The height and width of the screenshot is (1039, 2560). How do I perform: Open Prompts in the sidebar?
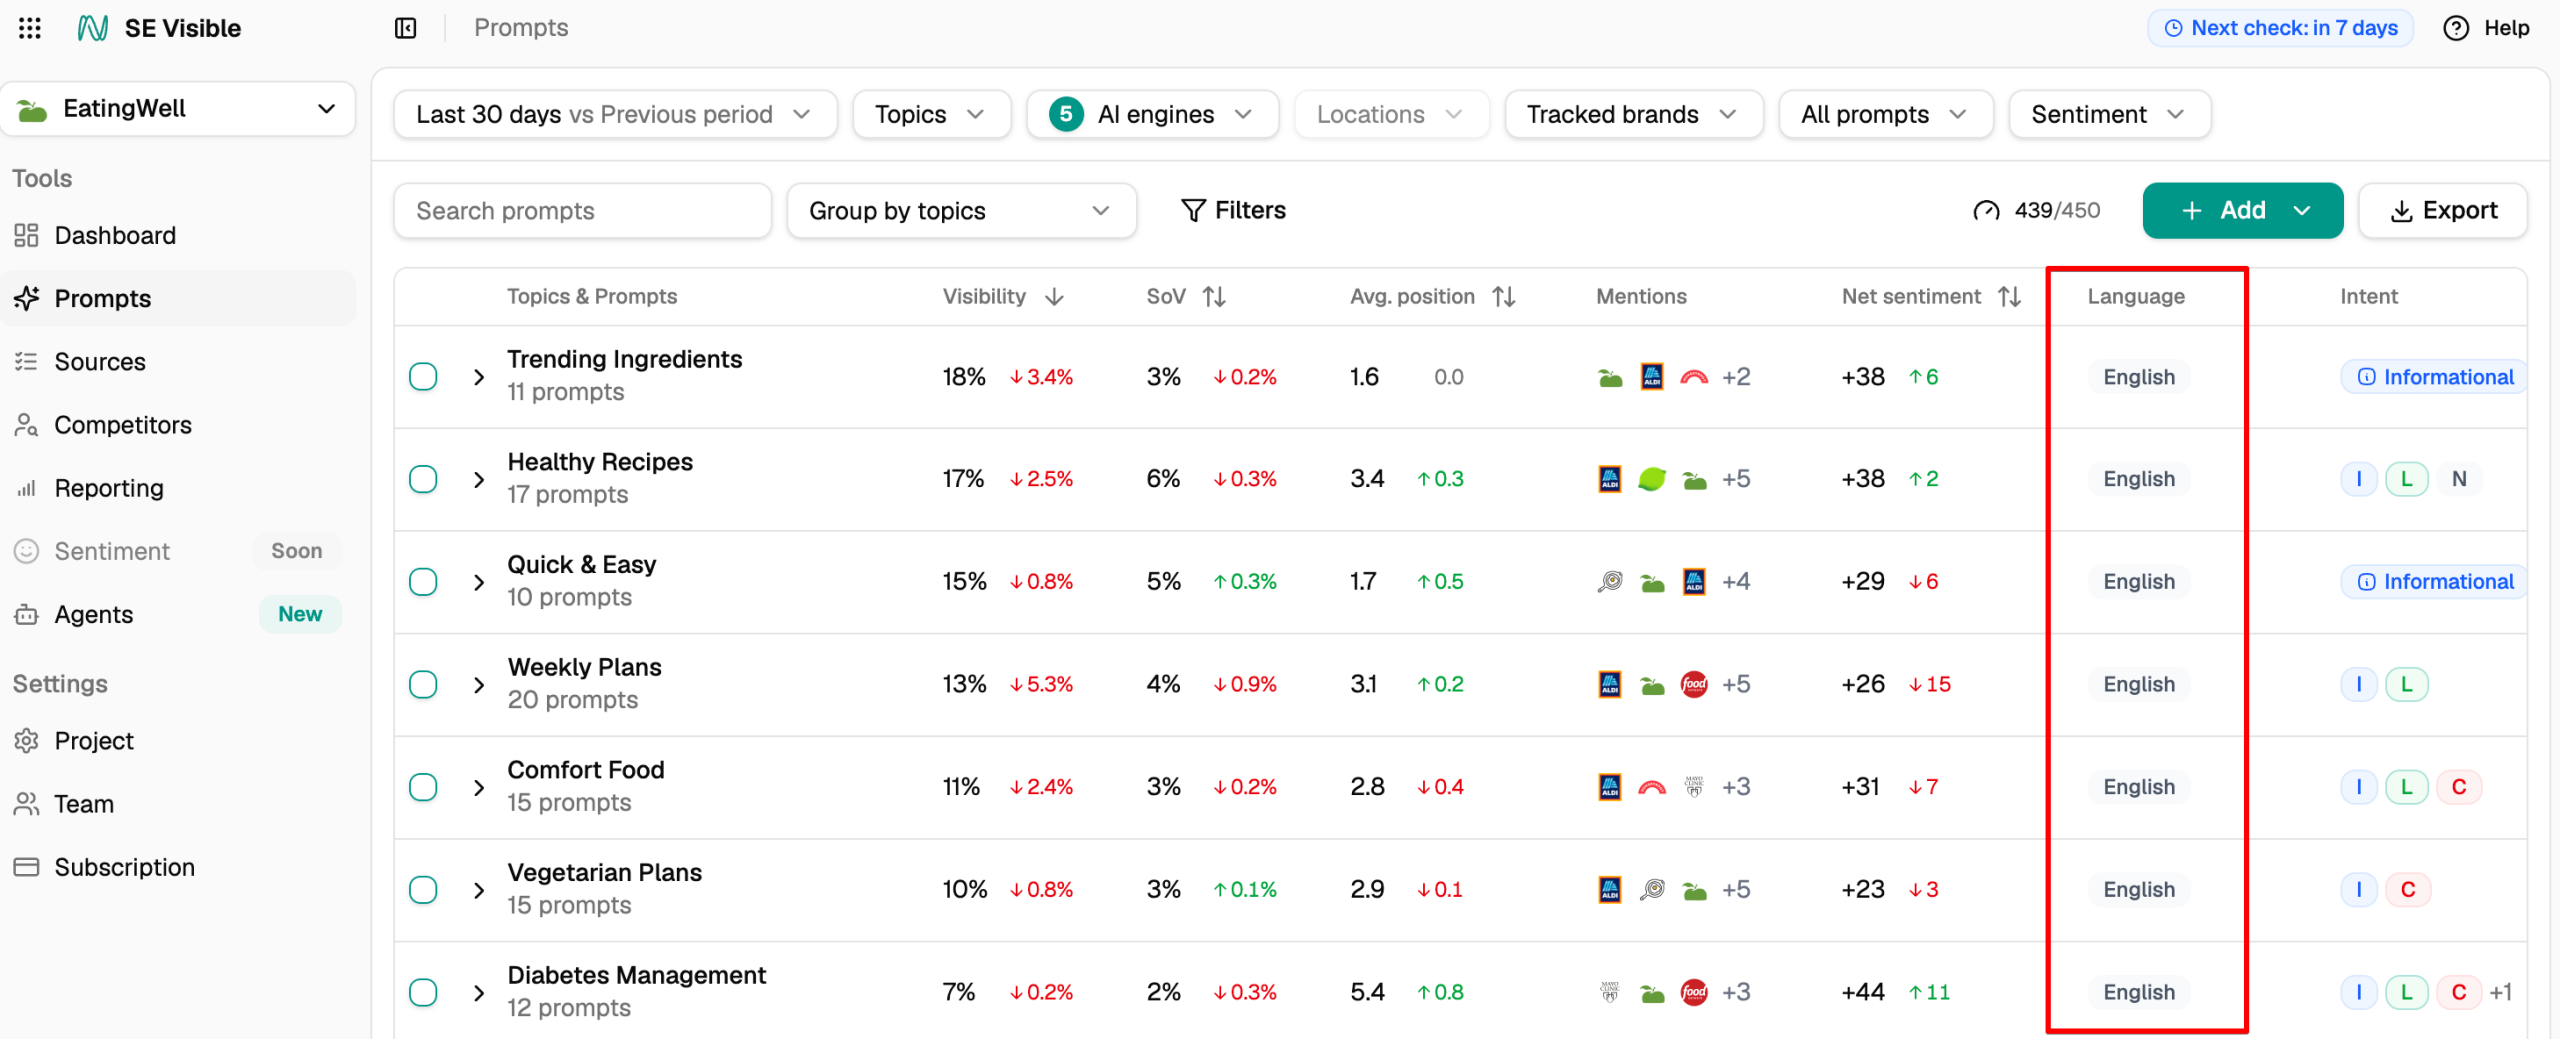pos(178,298)
